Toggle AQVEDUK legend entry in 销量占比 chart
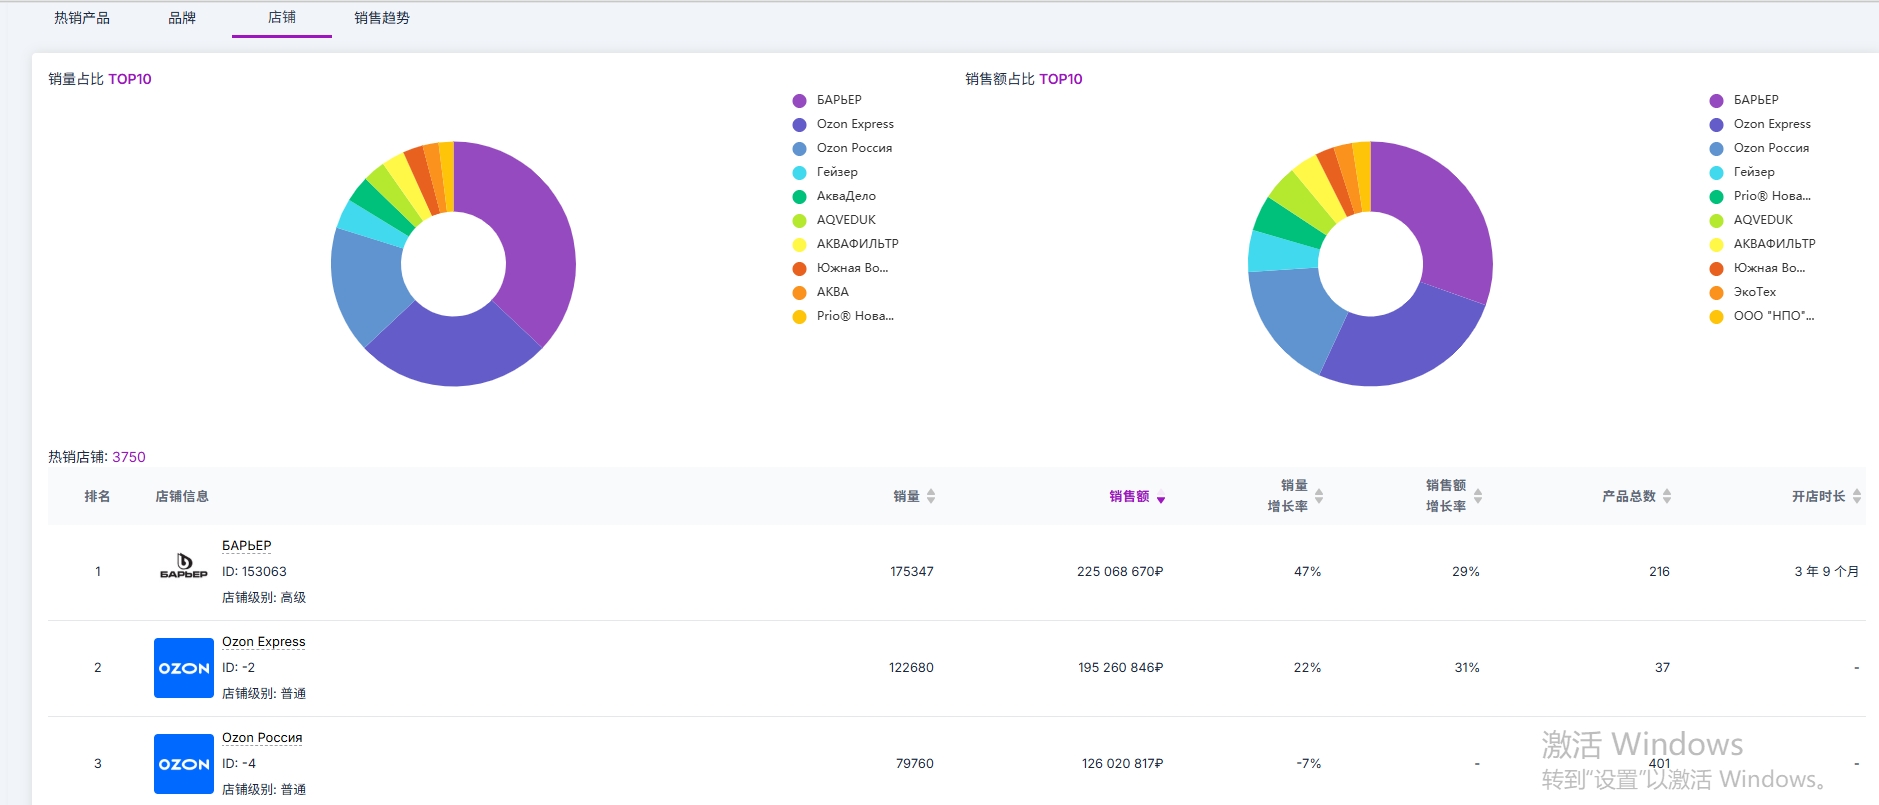The height and width of the screenshot is (805, 1879). click(834, 220)
